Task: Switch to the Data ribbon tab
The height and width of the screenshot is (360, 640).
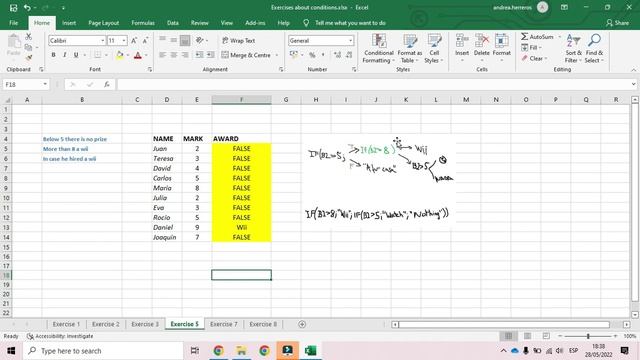Action: tap(173, 23)
